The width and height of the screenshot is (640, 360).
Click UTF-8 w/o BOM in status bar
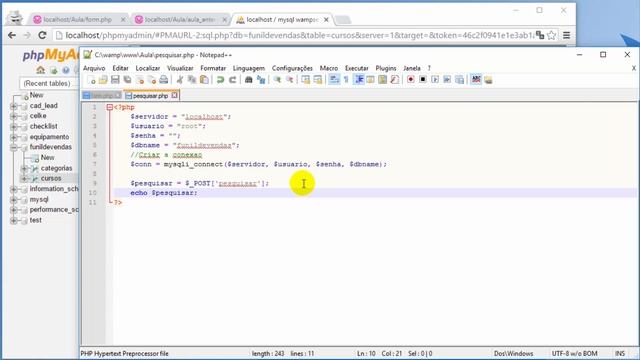(574, 353)
